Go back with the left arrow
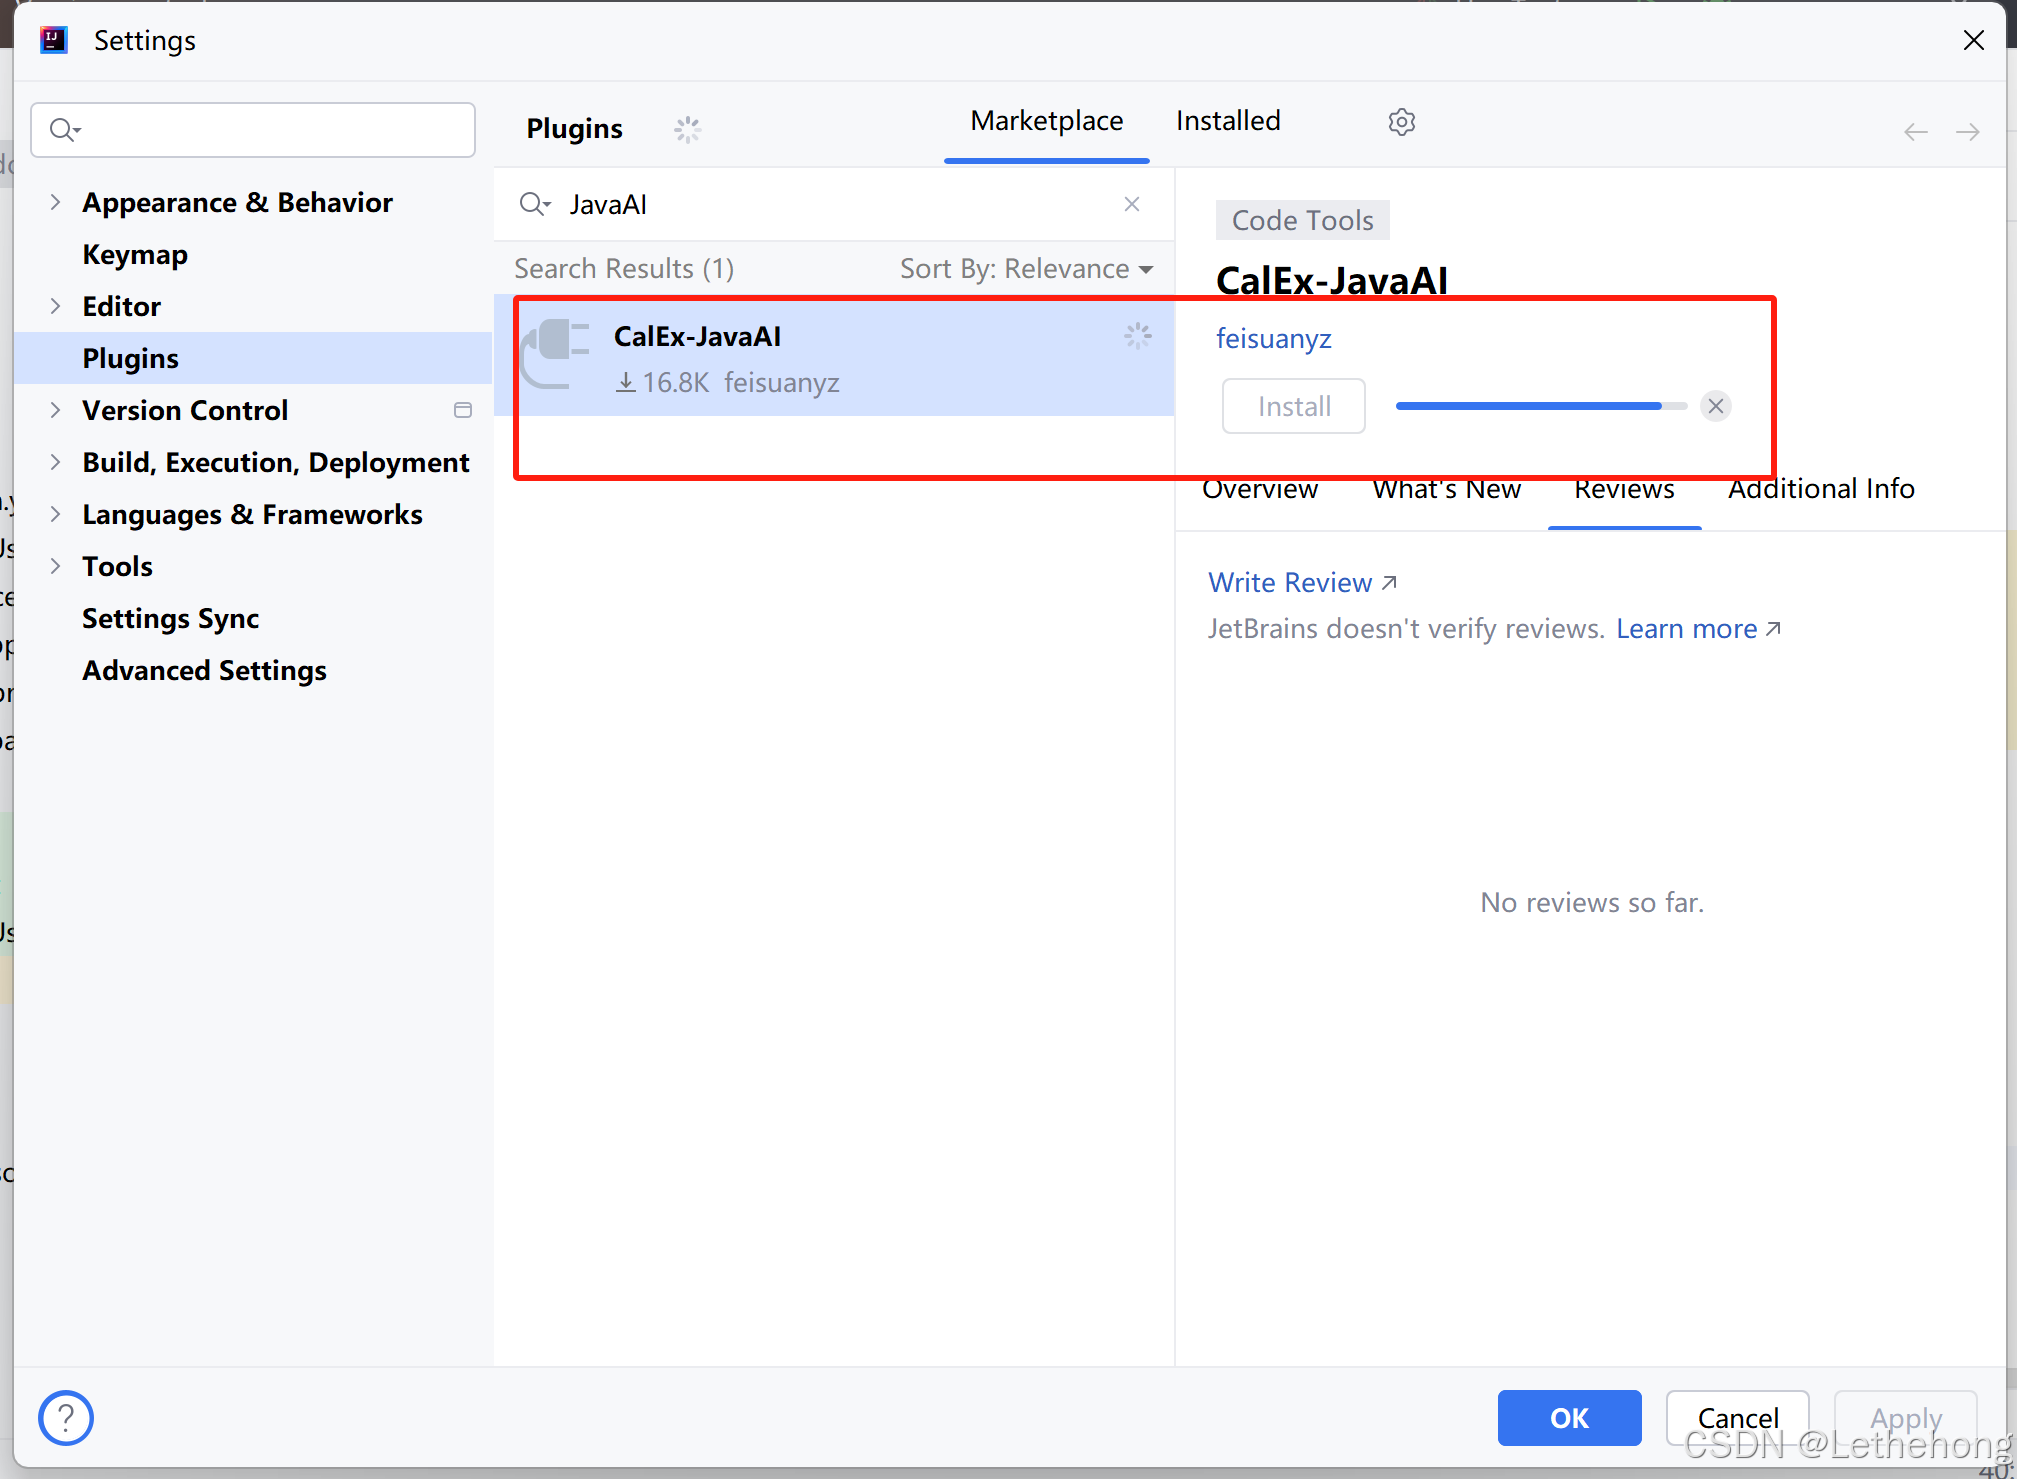 [x=1915, y=132]
